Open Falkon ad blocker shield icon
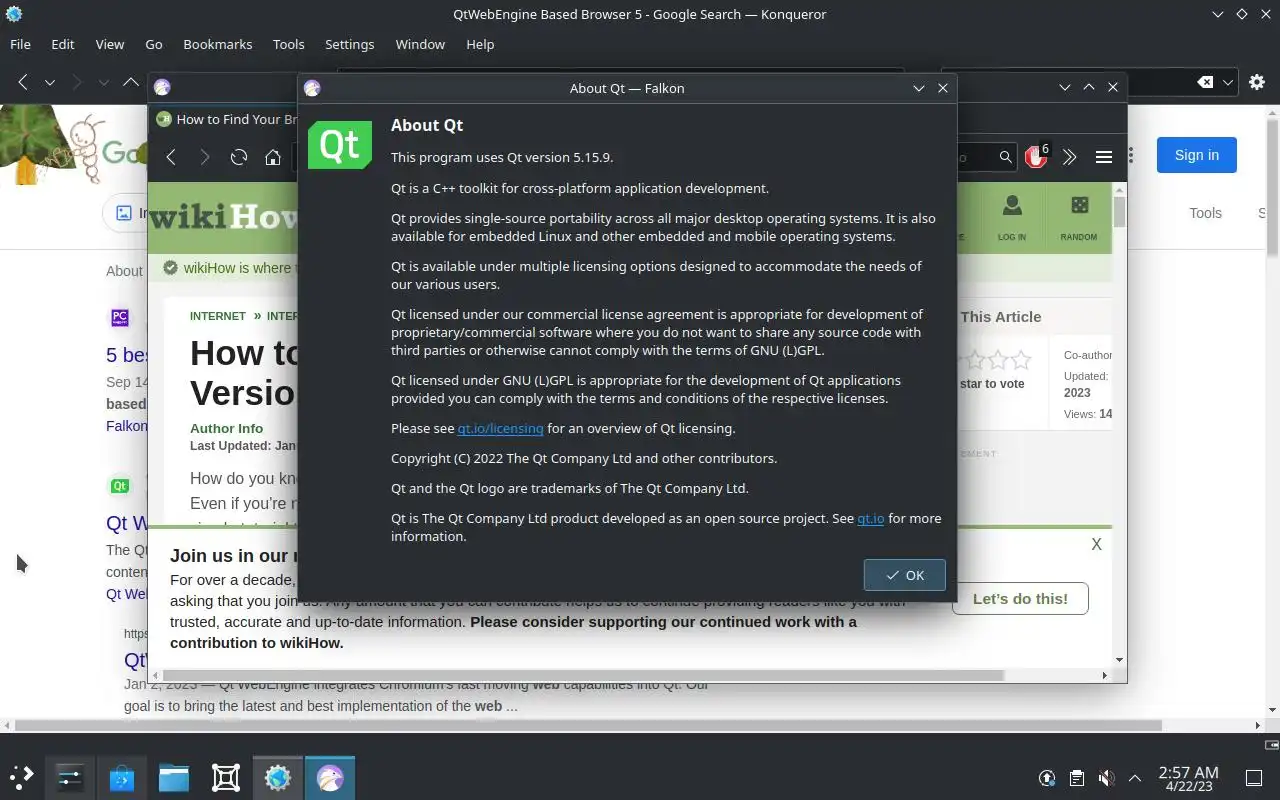Screen dimensions: 1280x800 click(1037, 156)
